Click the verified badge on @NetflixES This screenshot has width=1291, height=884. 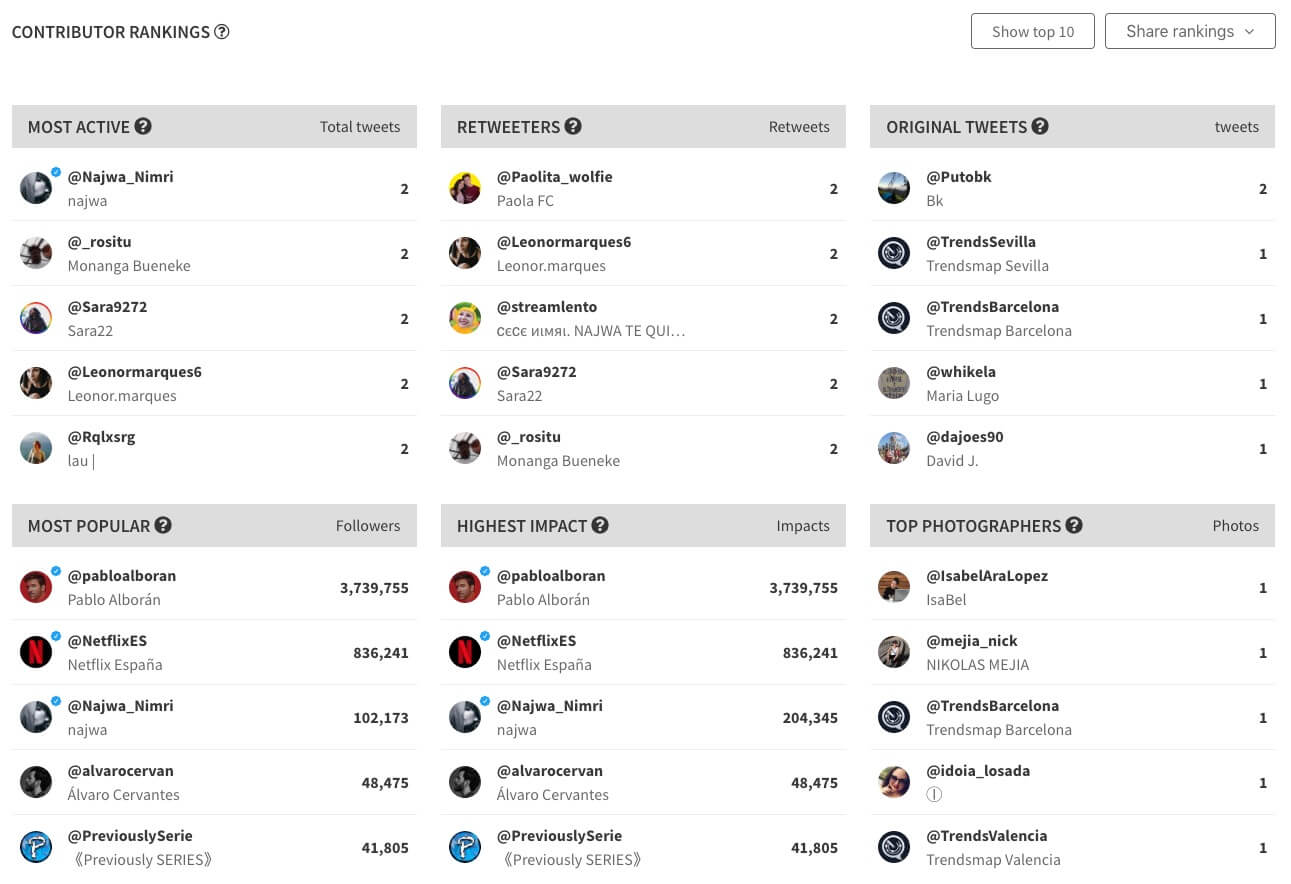pos(54,636)
